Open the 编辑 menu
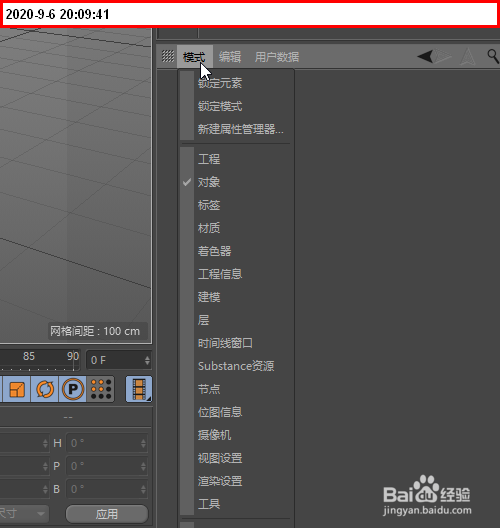Screen dimensions: 500x528 [230, 57]
